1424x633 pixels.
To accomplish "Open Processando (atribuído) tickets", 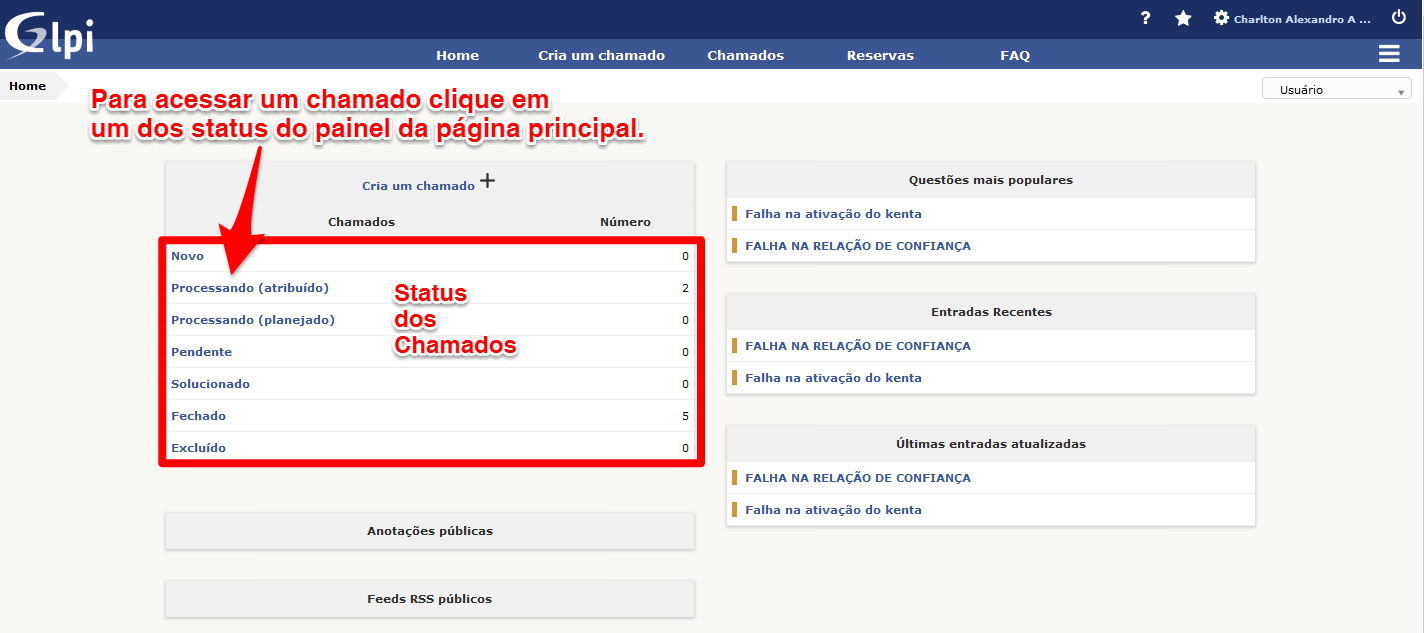I will (x=250, y=288).
